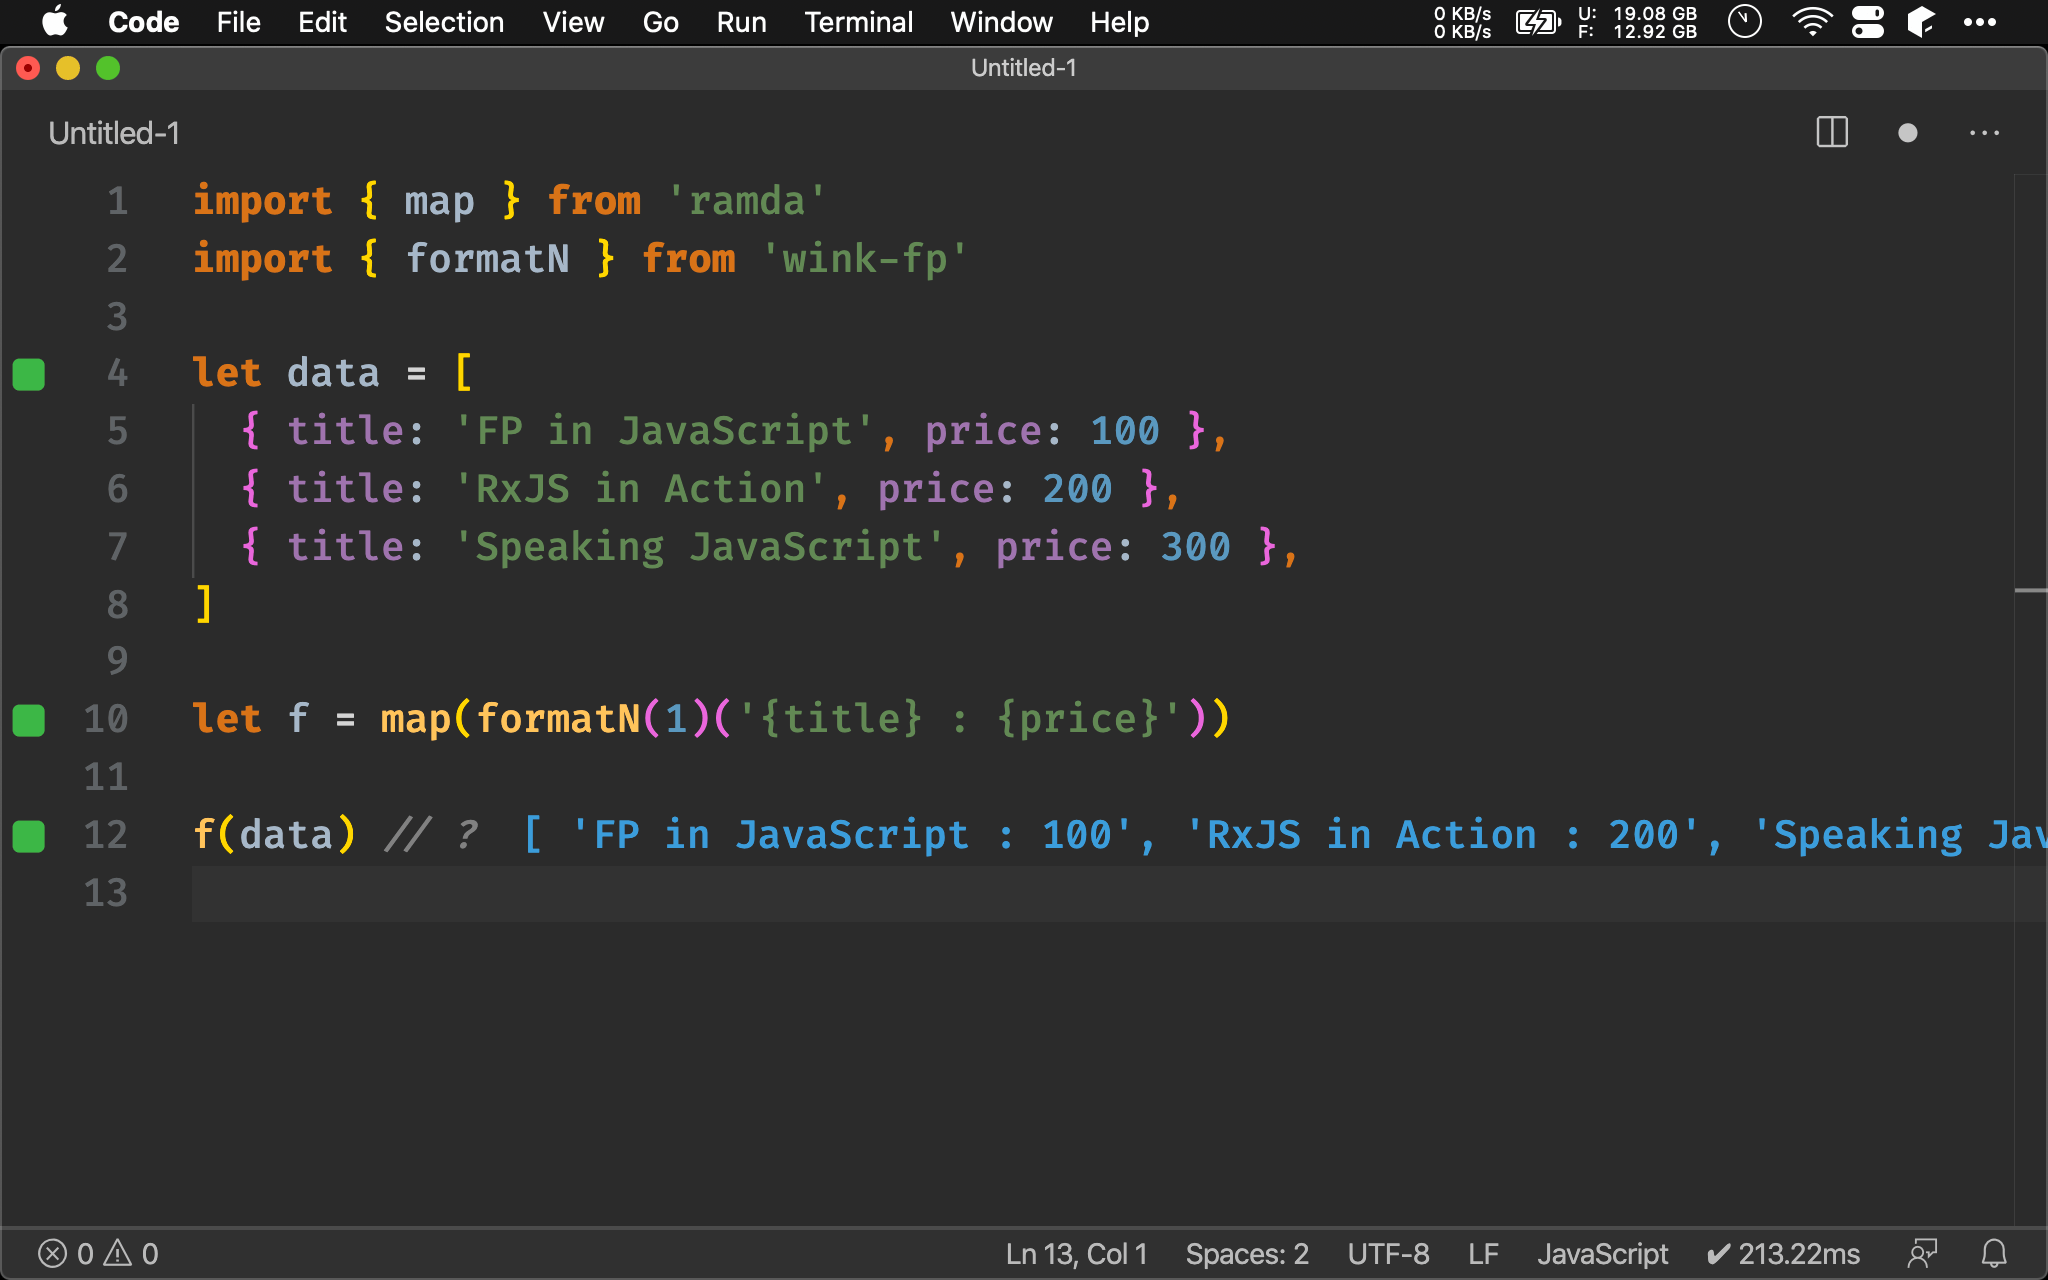The height and width of the screenshot is (1280, 2048).
Task: Click the price value 300
Action: (x=1195, y=547)
